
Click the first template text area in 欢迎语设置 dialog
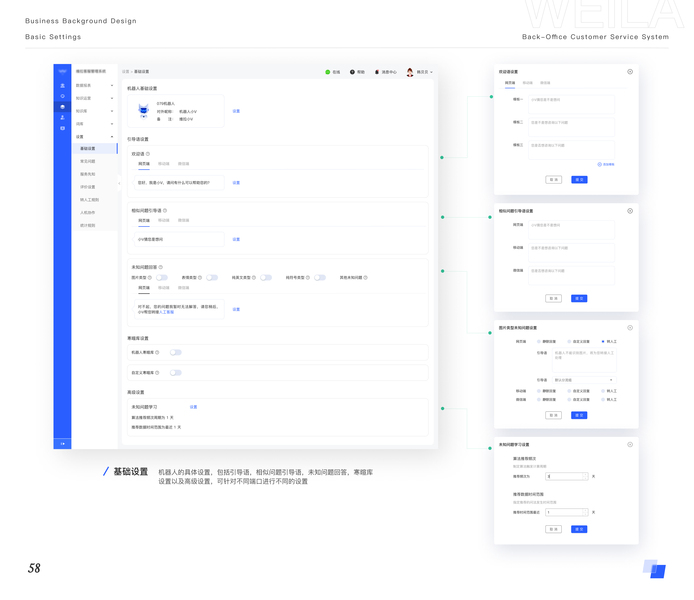[571, 105]
